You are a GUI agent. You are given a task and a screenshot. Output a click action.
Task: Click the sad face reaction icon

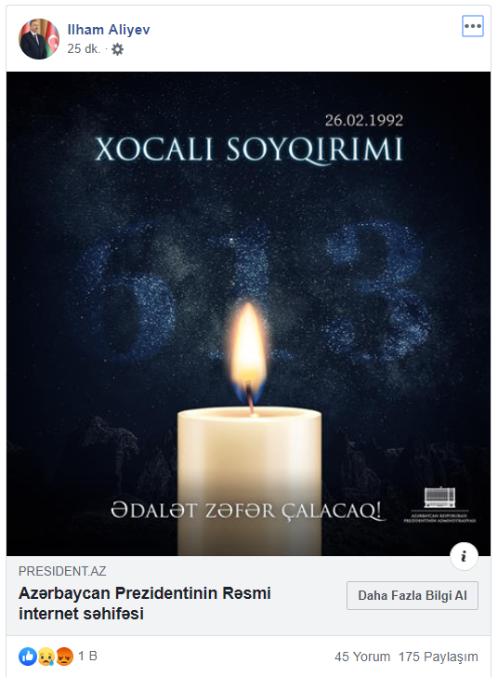46,657
